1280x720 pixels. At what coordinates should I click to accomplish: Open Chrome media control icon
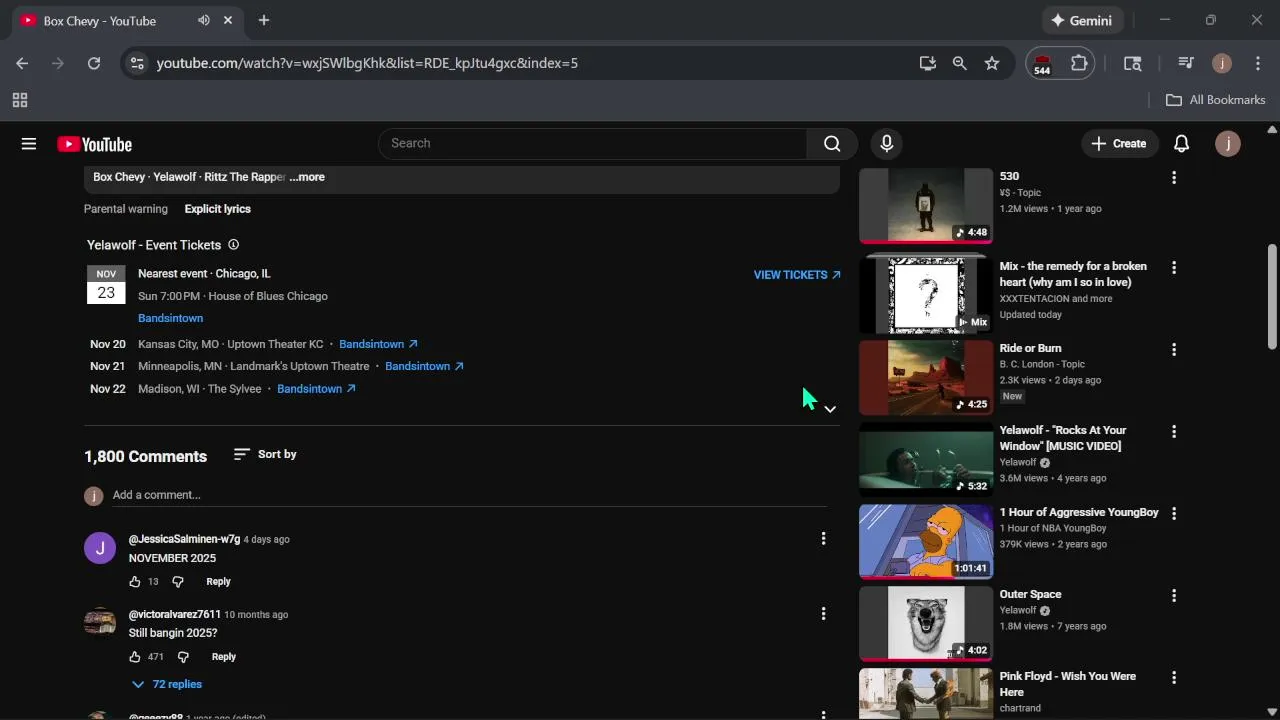click(1186, 63)
